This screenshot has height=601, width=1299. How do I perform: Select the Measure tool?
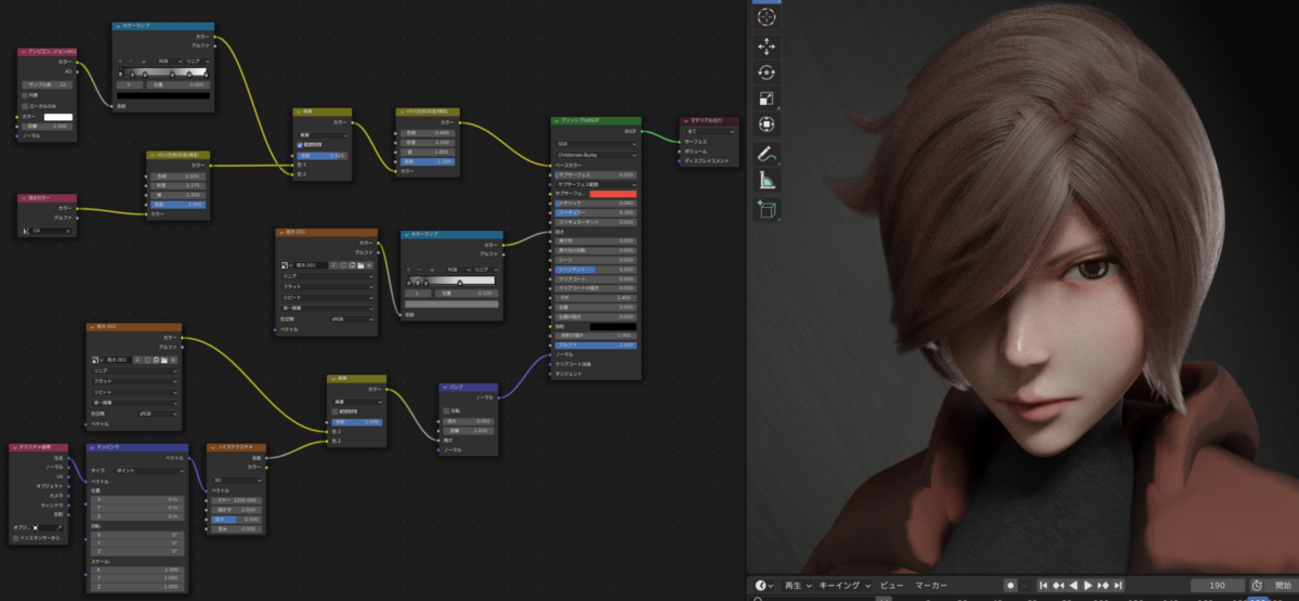coord(766,181)
